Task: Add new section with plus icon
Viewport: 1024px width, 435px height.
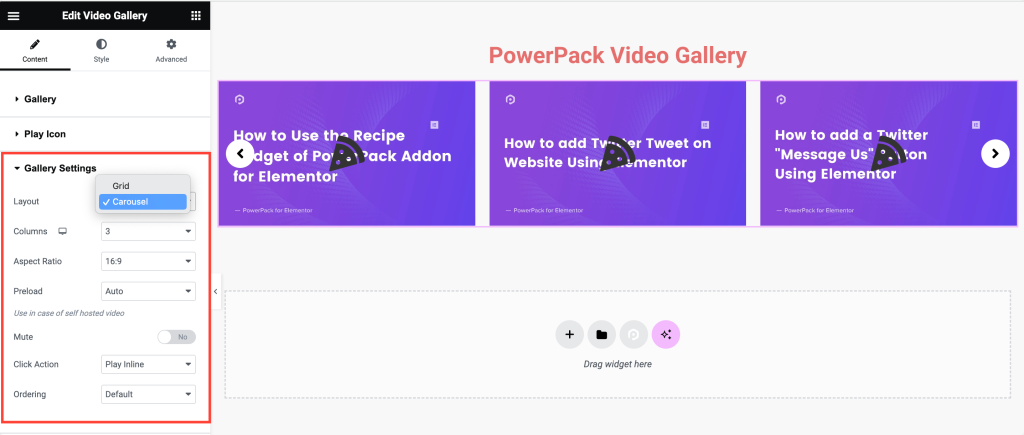Action: (x=569, y=334)
